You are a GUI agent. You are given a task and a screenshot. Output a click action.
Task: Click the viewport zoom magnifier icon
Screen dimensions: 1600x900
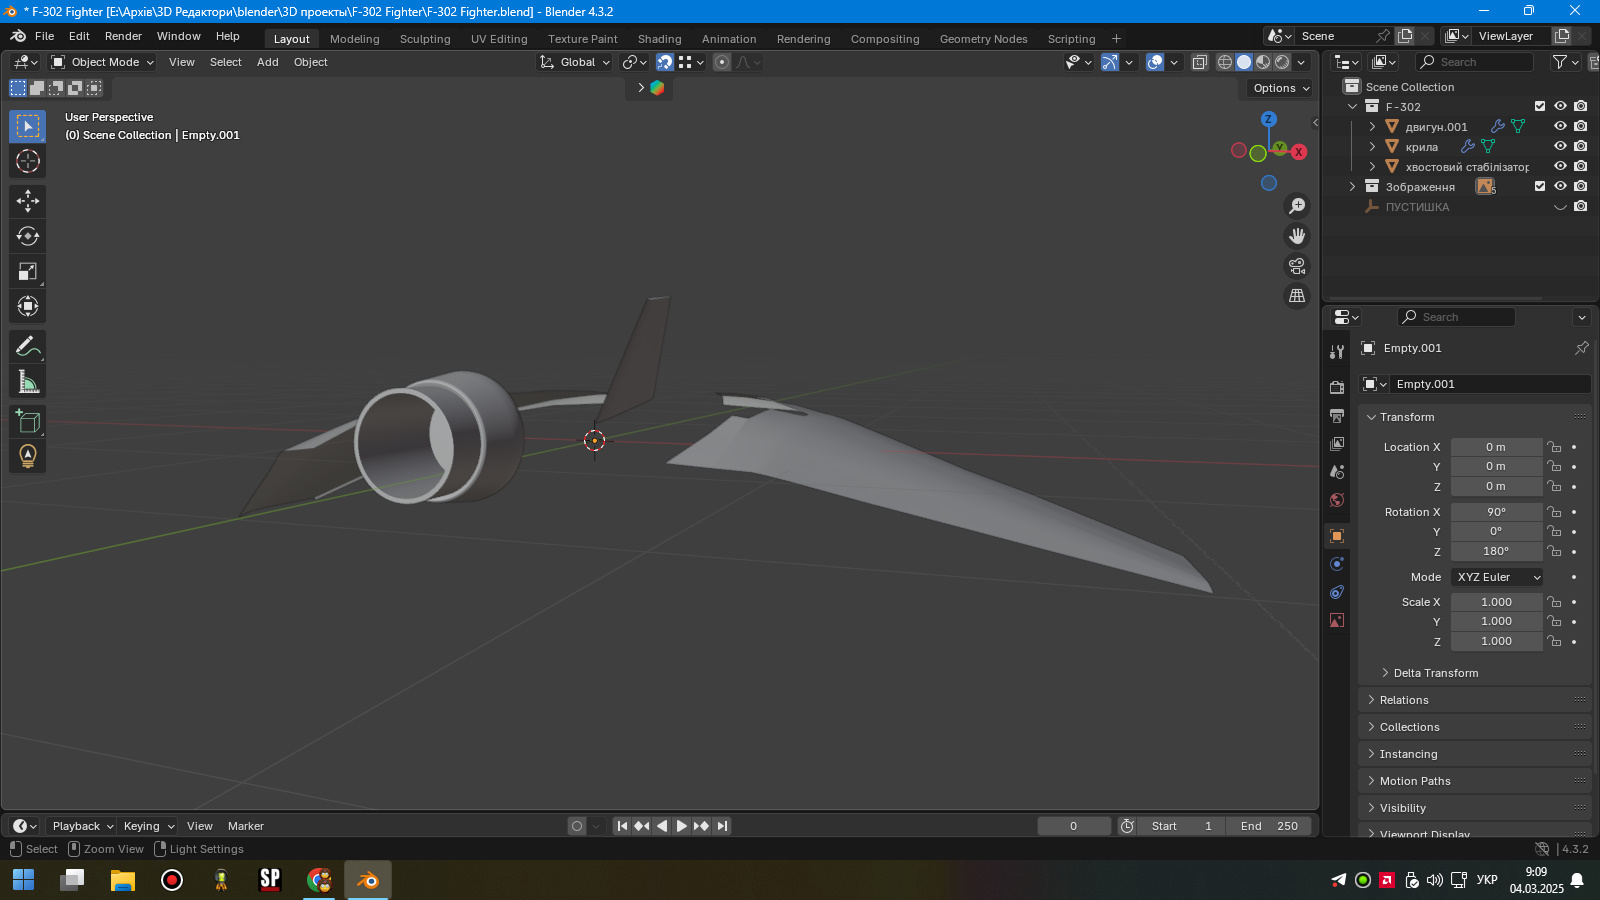pyautogui.click(x=1297, y=206)
